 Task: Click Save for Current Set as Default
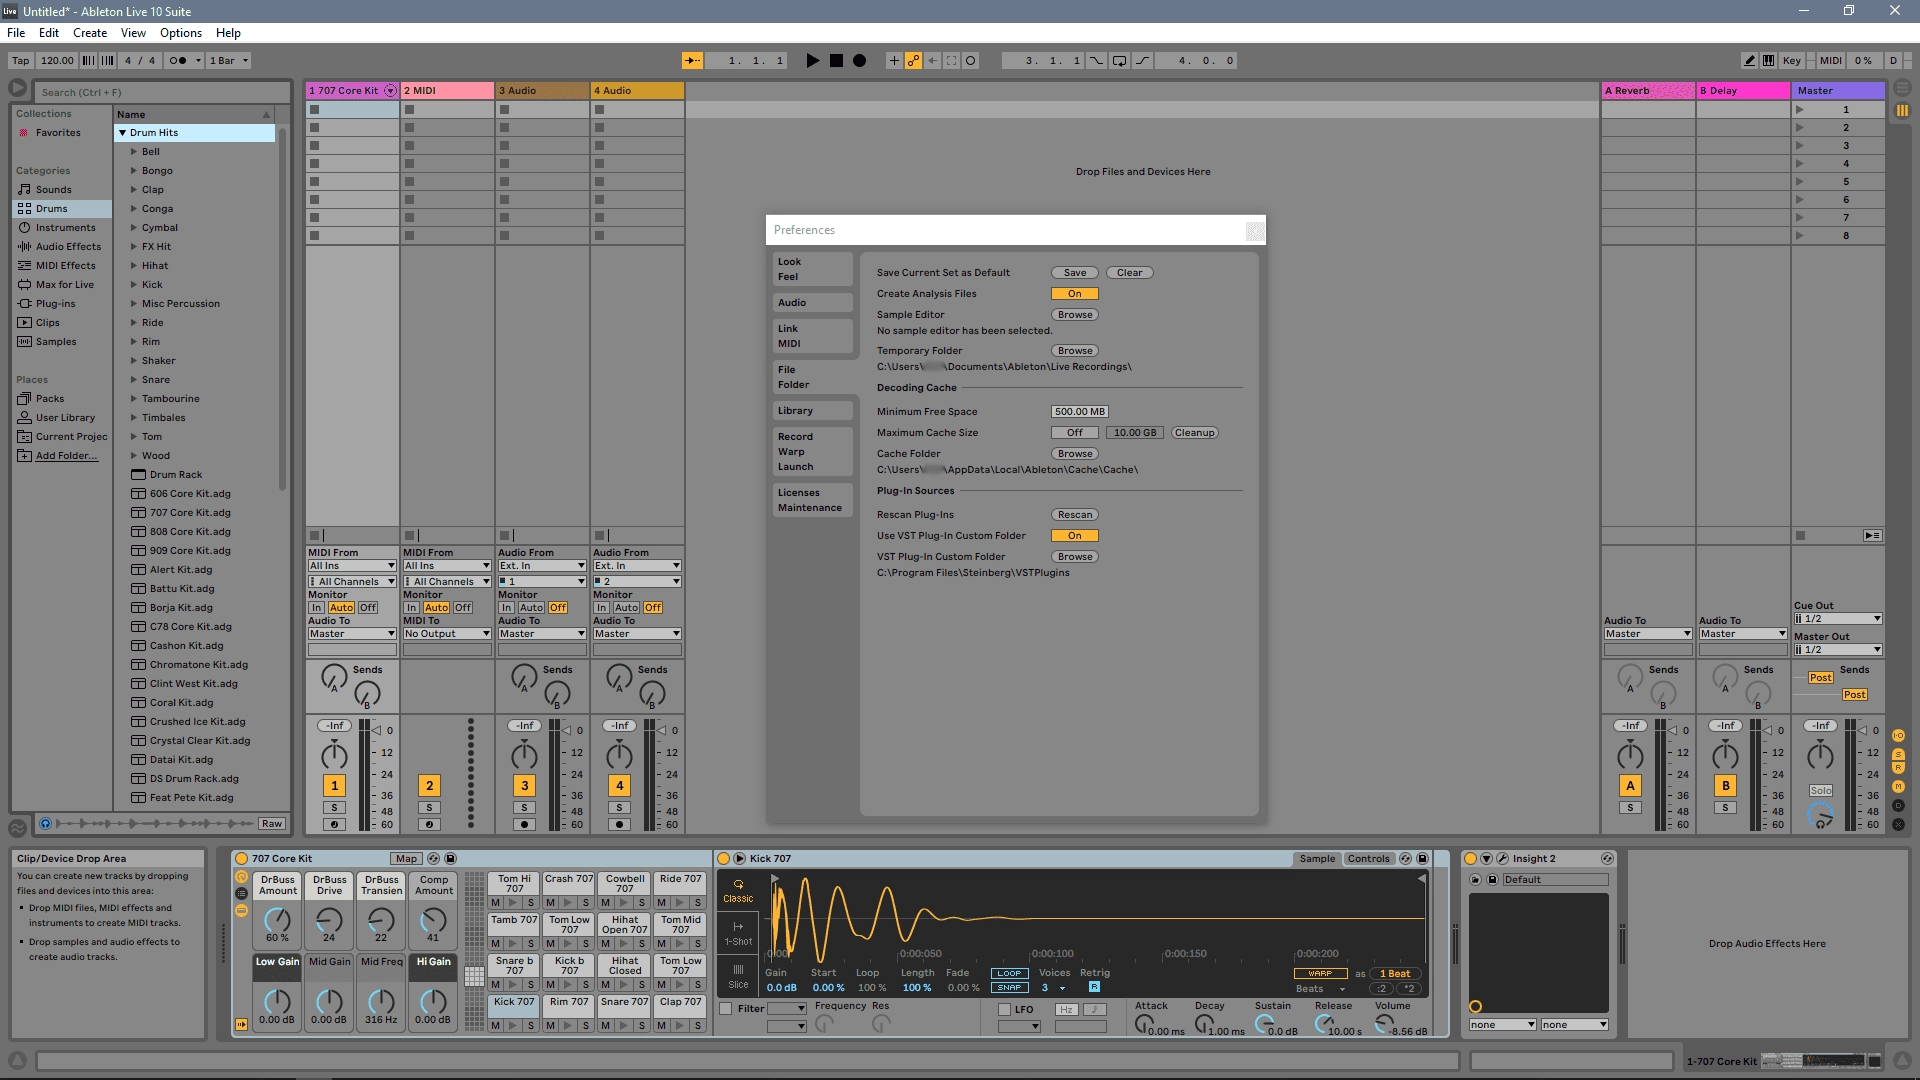[x=1075, y=273]
